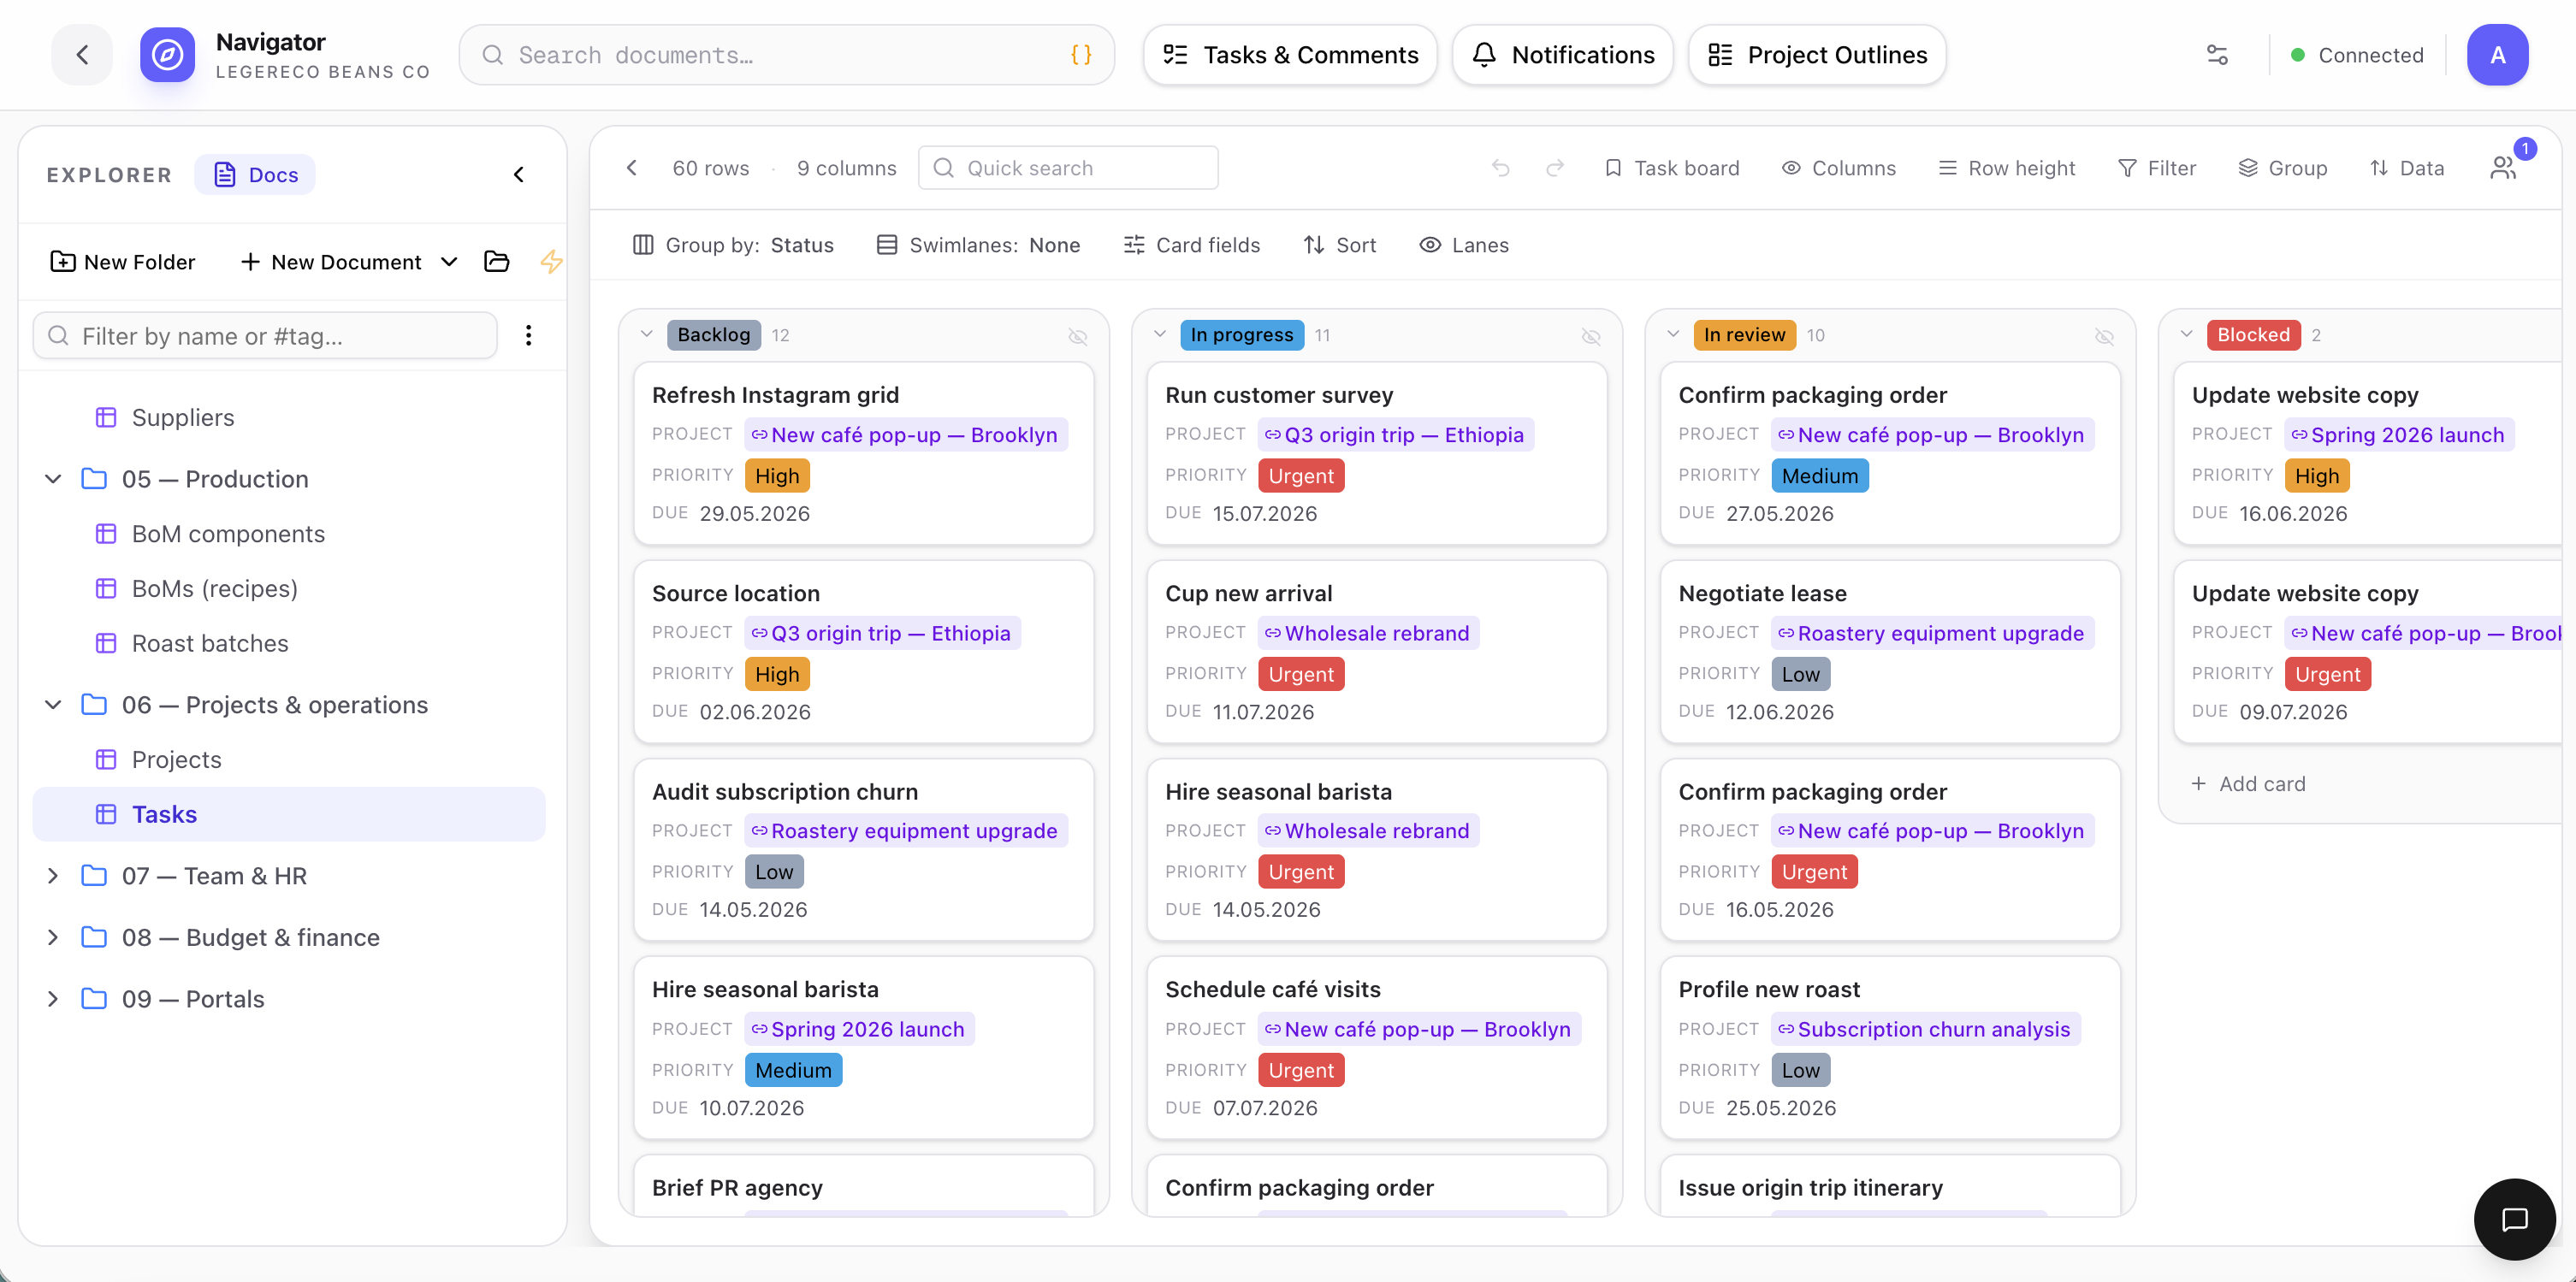
Task: Open the three-dot menu beside the filter field
Action: tap(528, 336)
